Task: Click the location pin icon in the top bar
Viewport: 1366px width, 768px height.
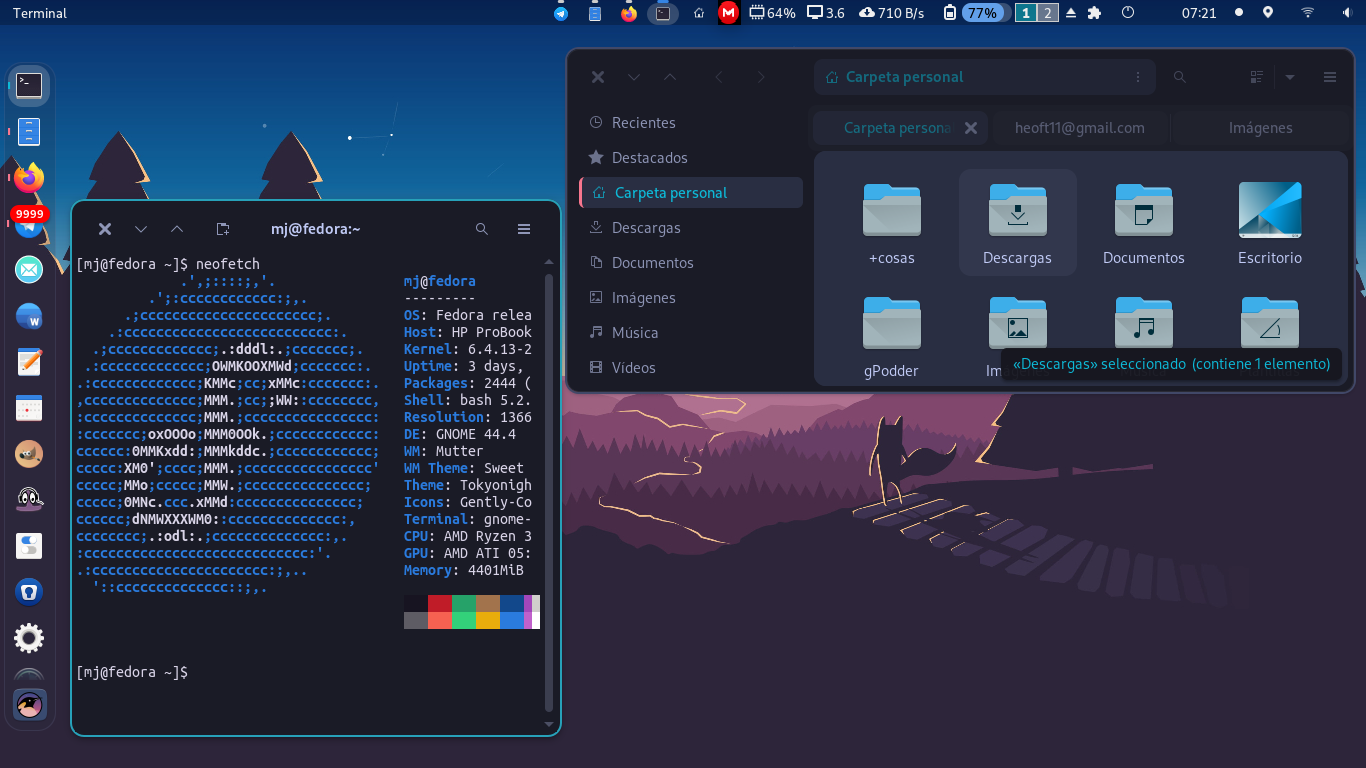Action: 1268,13
